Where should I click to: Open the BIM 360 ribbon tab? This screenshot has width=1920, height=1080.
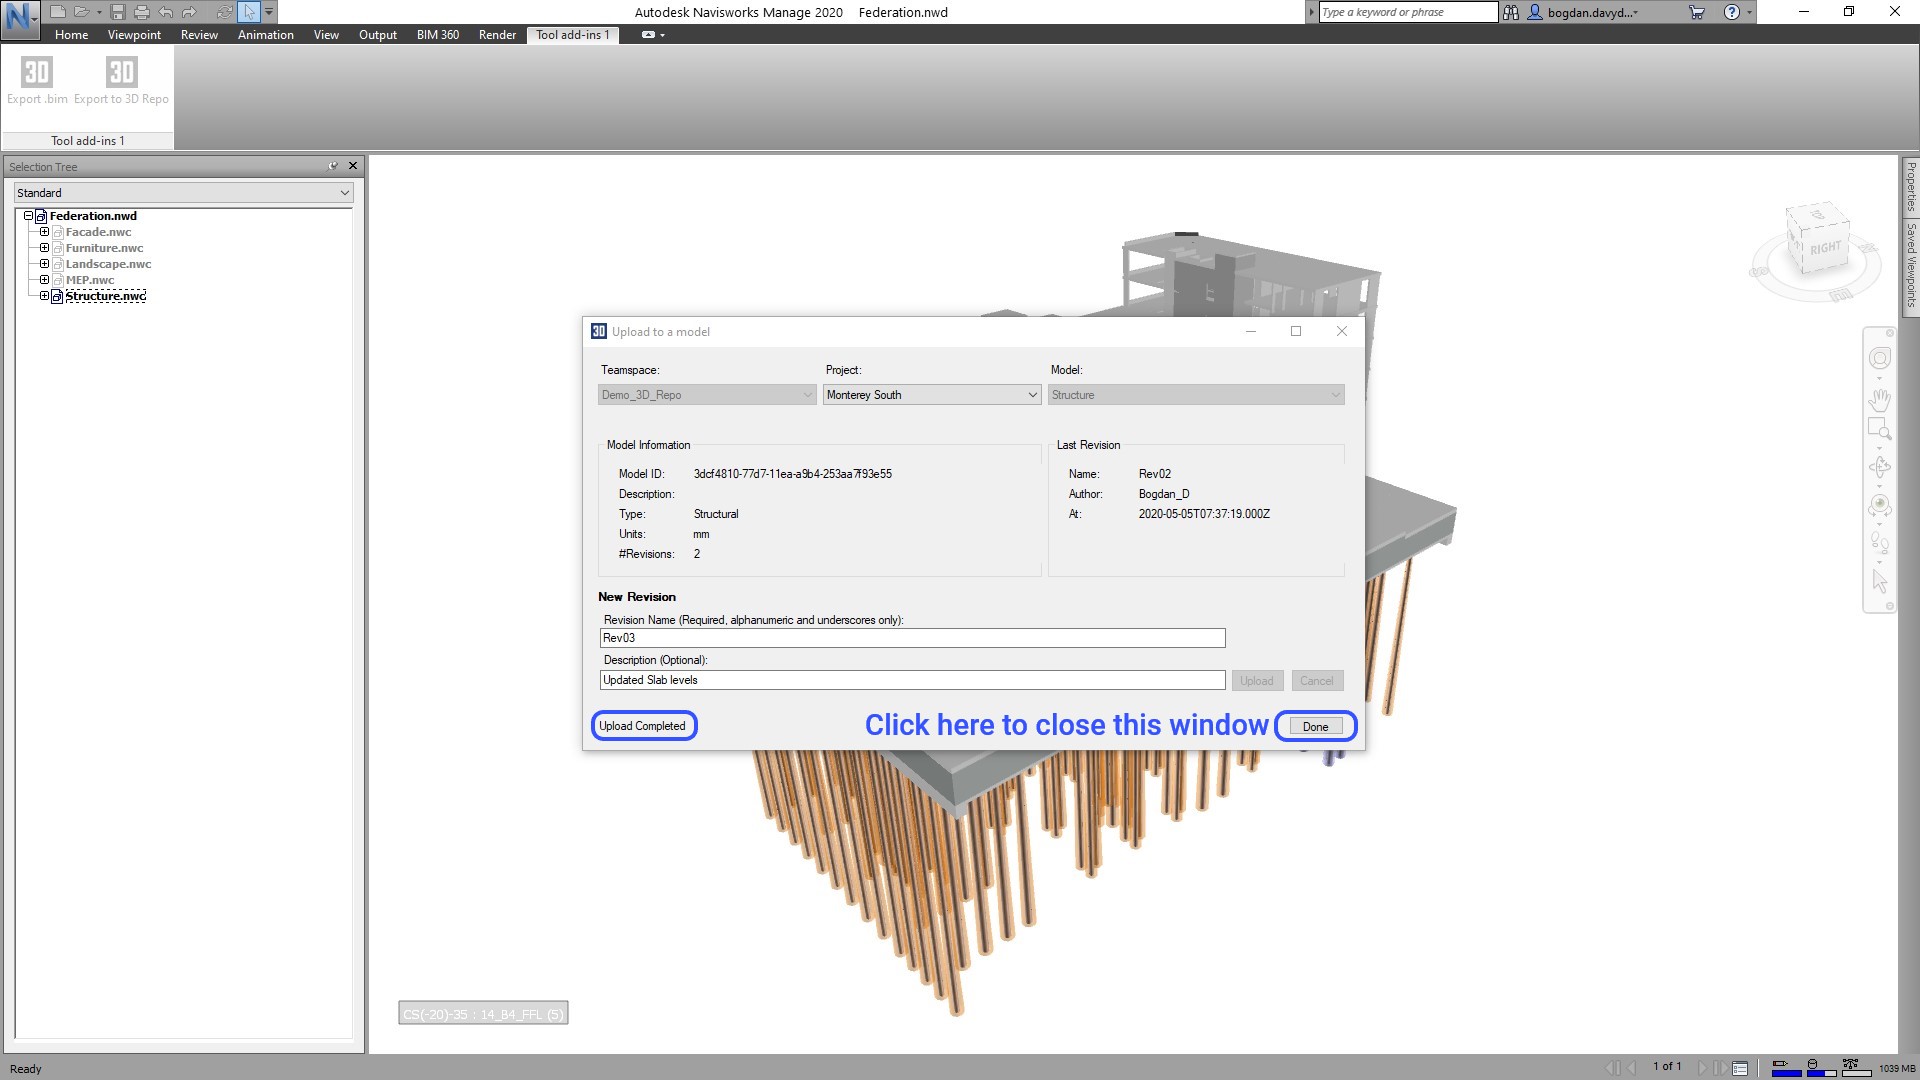(437, 35)
